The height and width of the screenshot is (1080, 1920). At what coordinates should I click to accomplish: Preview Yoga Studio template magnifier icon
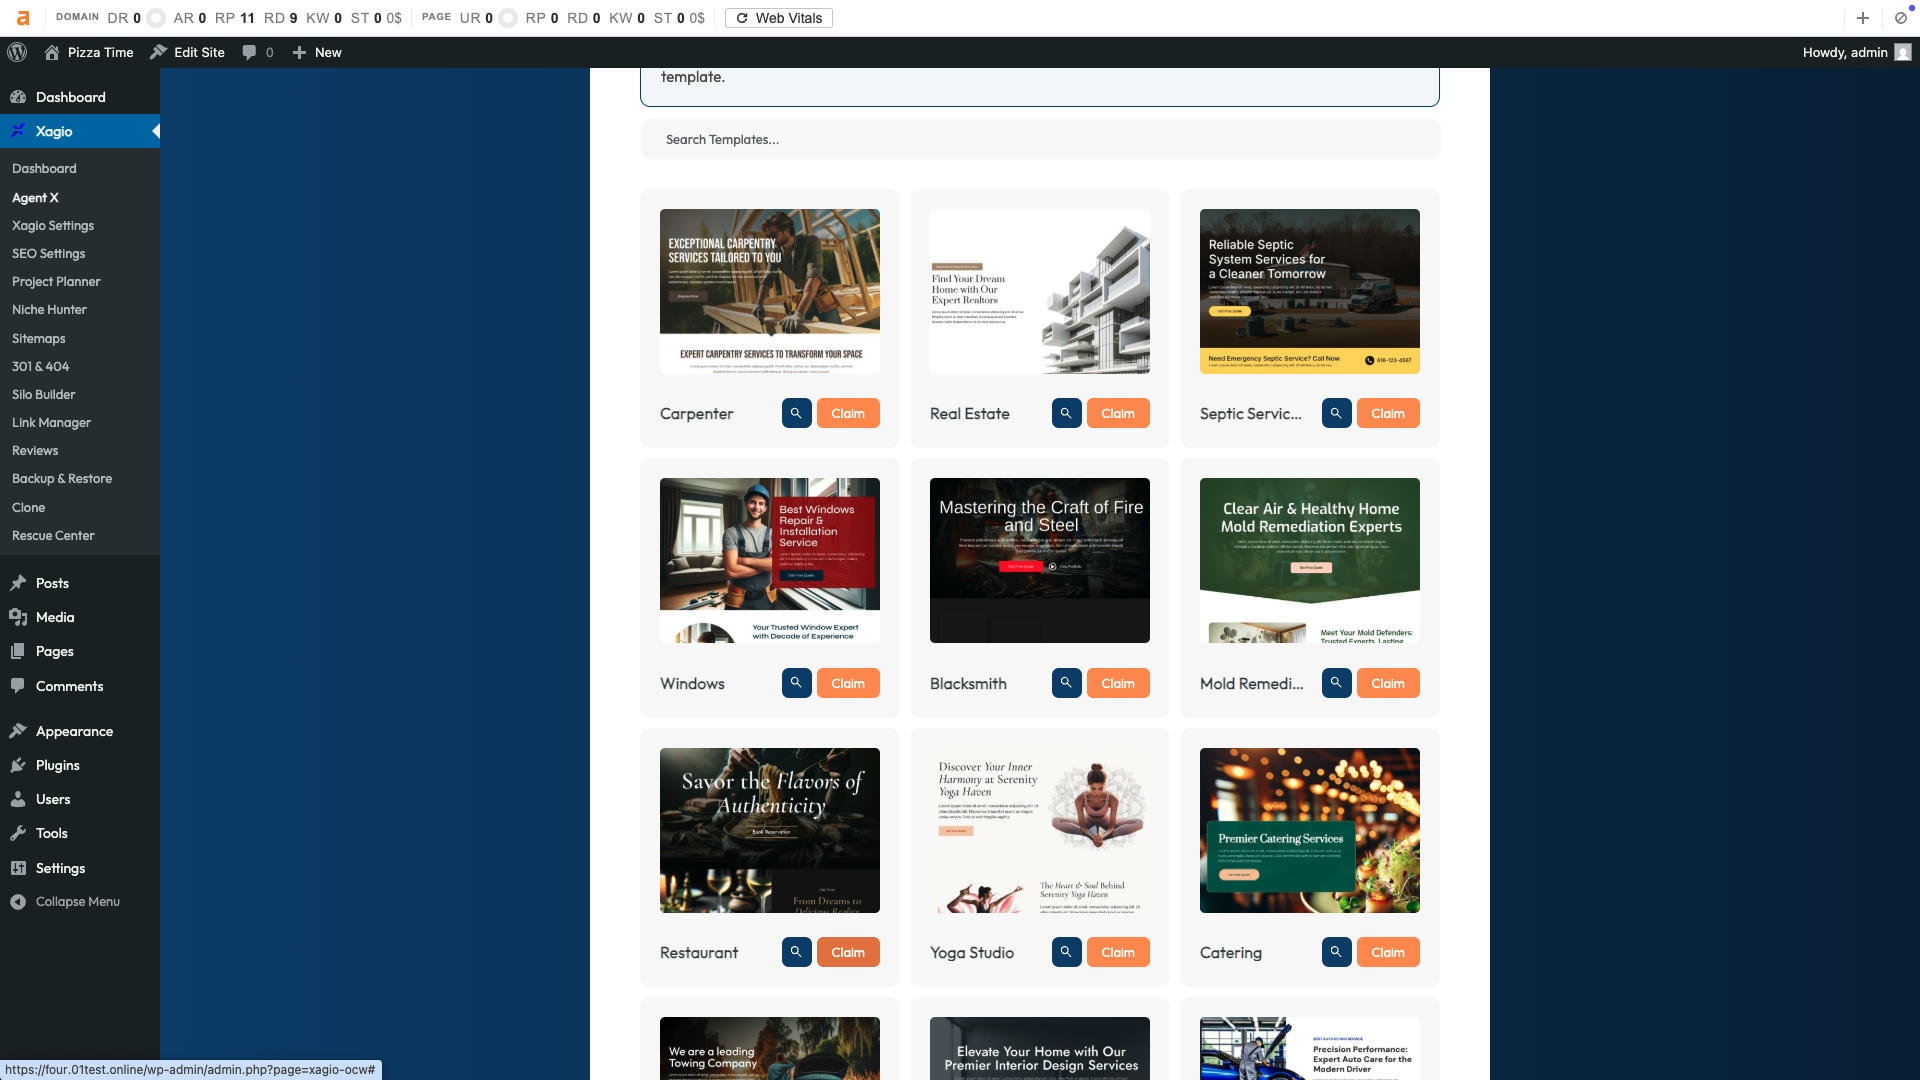pos(1066,952)
